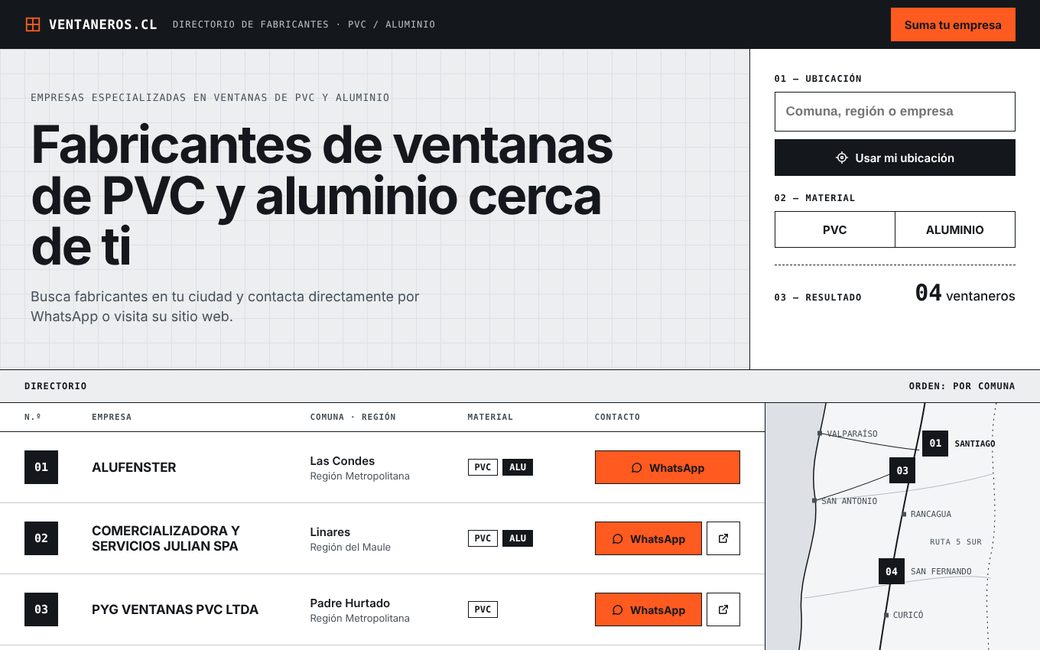Select map marker 01 near Santiago
This screenshot has width=1040, height=650.
[935, 443]
